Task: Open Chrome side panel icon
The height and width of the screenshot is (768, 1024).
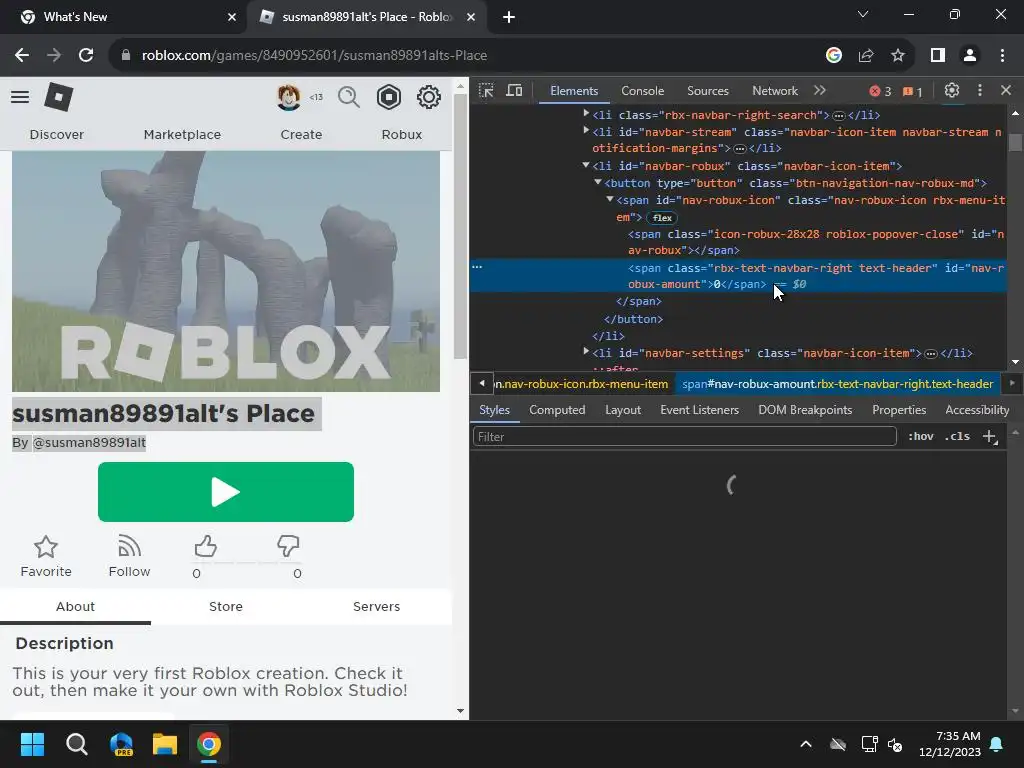Action: pos(938,56)
